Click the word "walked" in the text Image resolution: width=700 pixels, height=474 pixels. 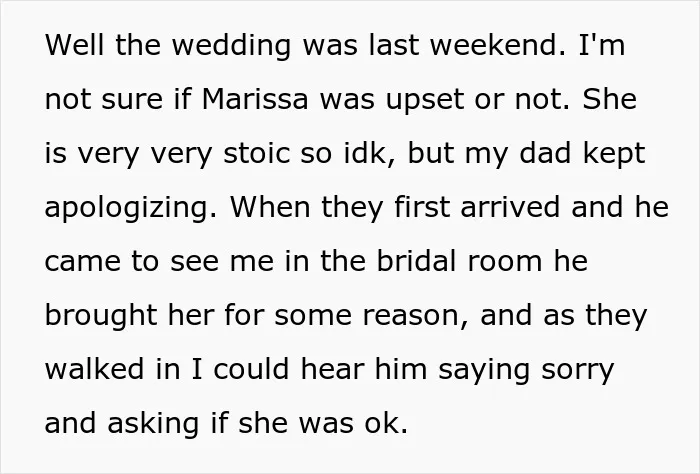point(95,369)
